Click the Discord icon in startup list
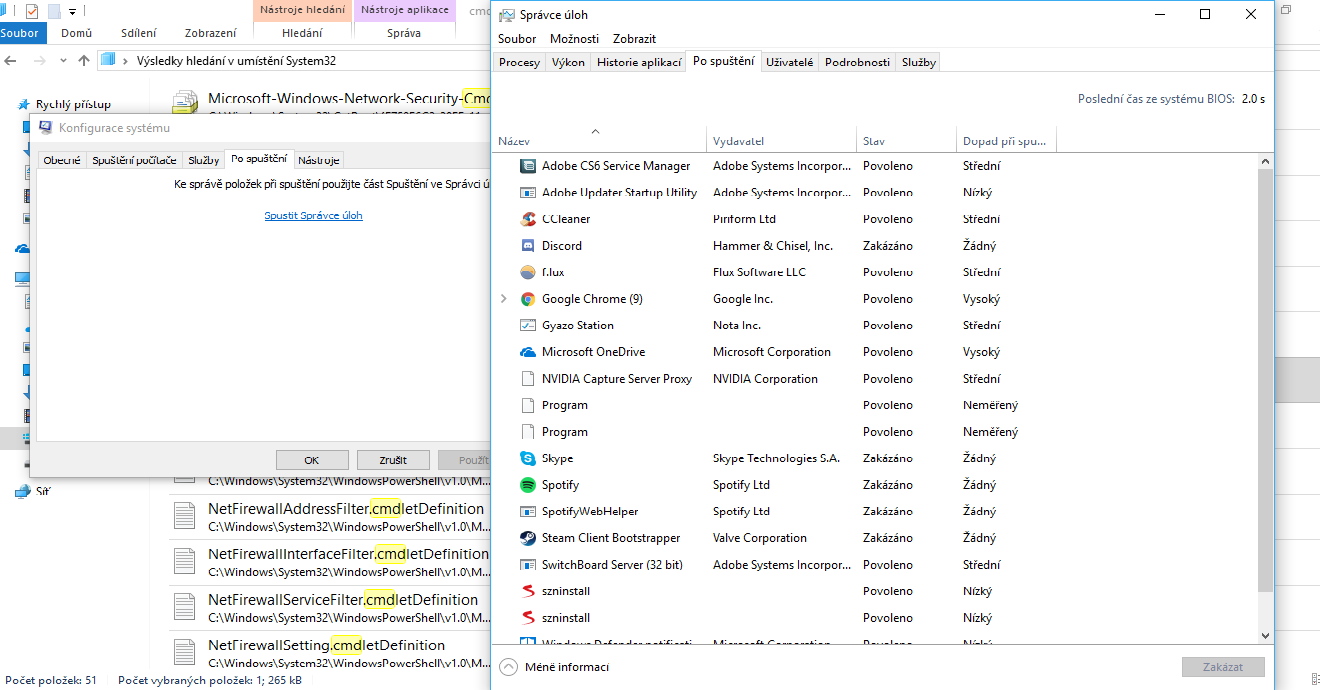1320x690 pixels. coord(528,246)
